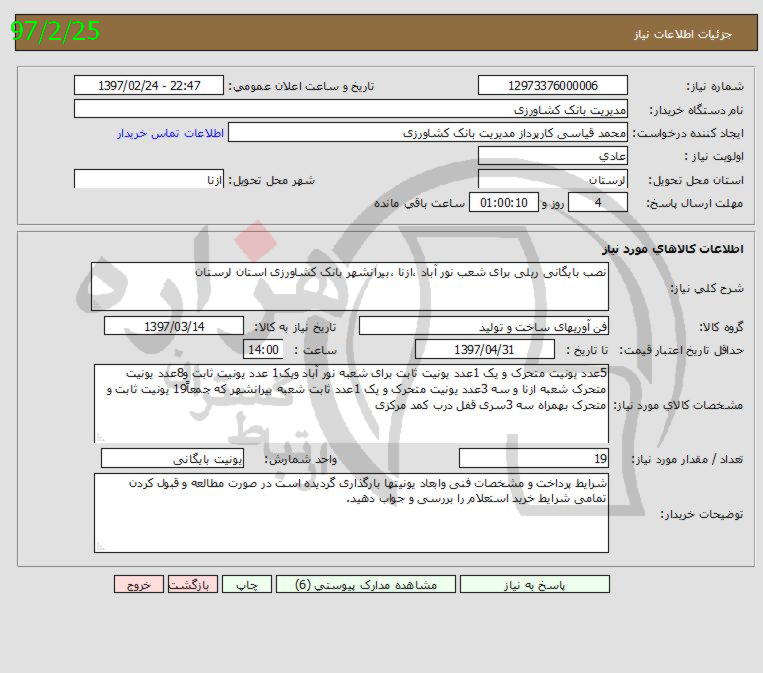Click the خروج exit button
763x673 pixels.
(138, 585)
